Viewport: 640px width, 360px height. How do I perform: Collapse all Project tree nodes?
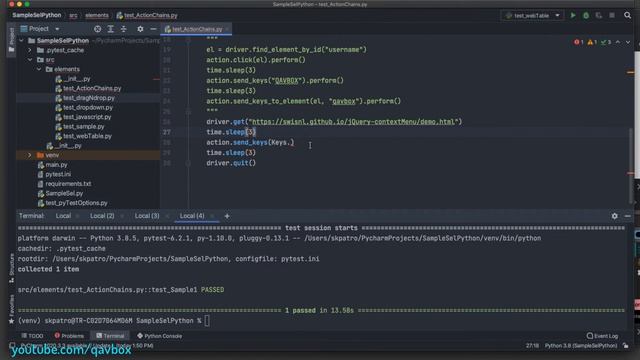coord(123,29)
